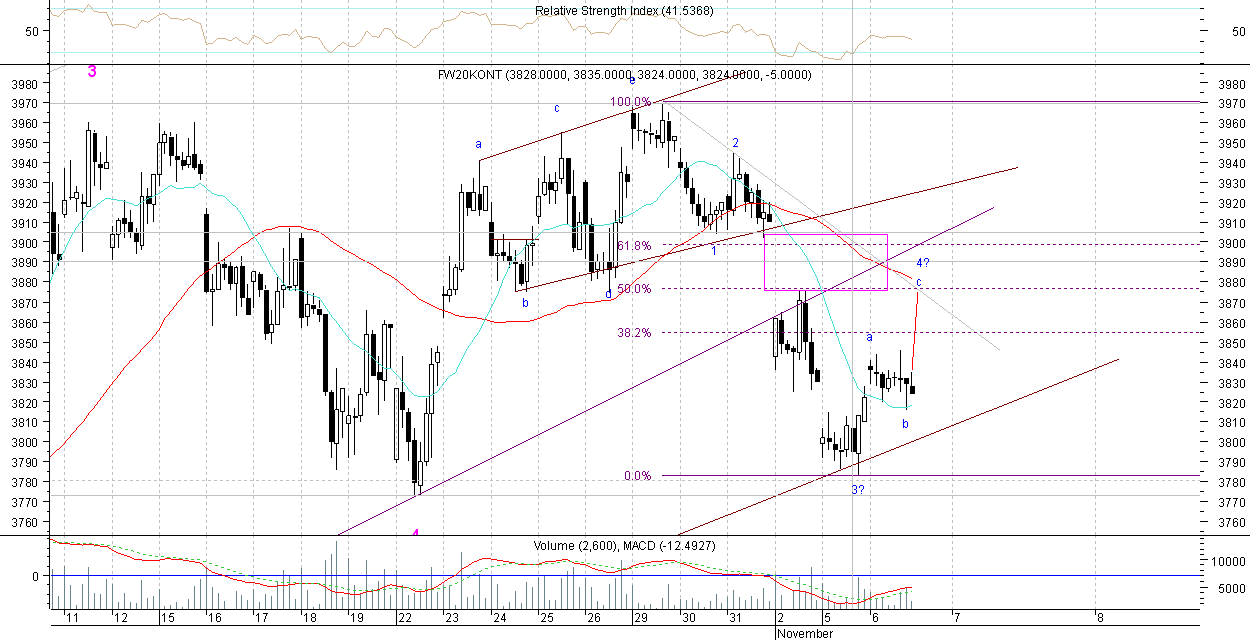Screen dimensions: 1250x640
Task: Click date axis label 15
Action: click(x=166, y=618)
